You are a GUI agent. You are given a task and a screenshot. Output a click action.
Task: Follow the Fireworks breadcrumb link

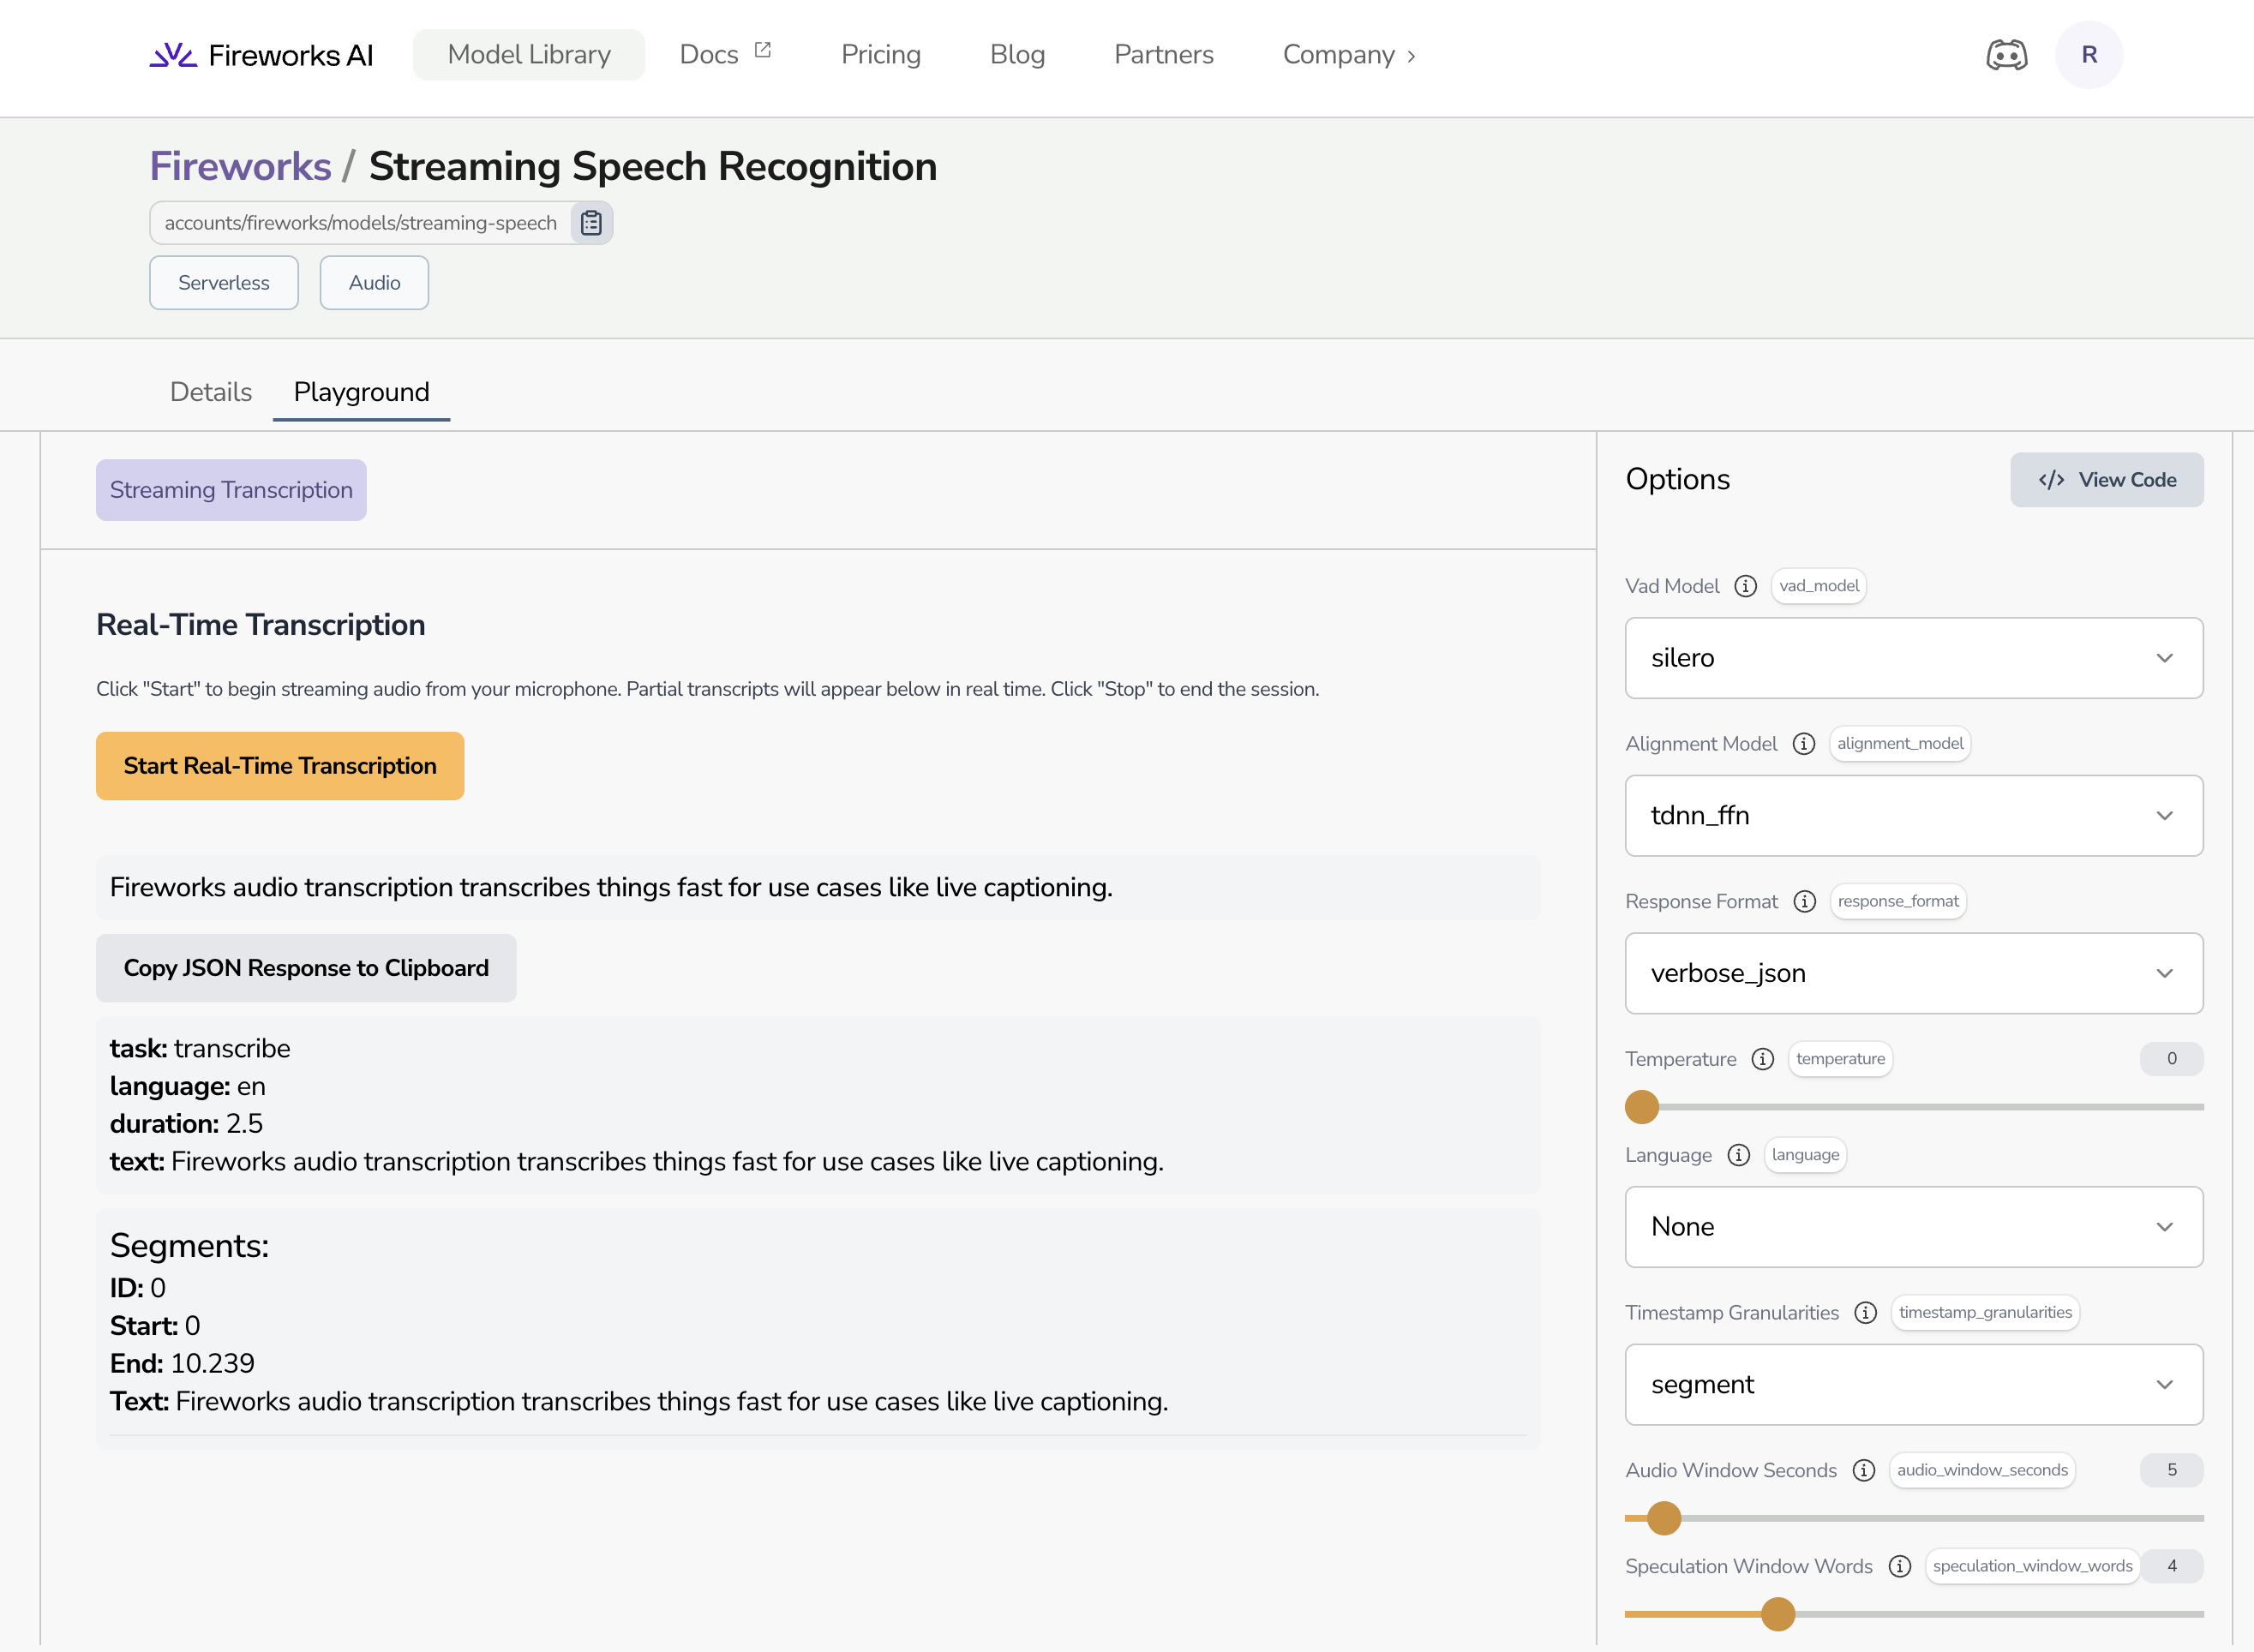[x=240, y=167]
